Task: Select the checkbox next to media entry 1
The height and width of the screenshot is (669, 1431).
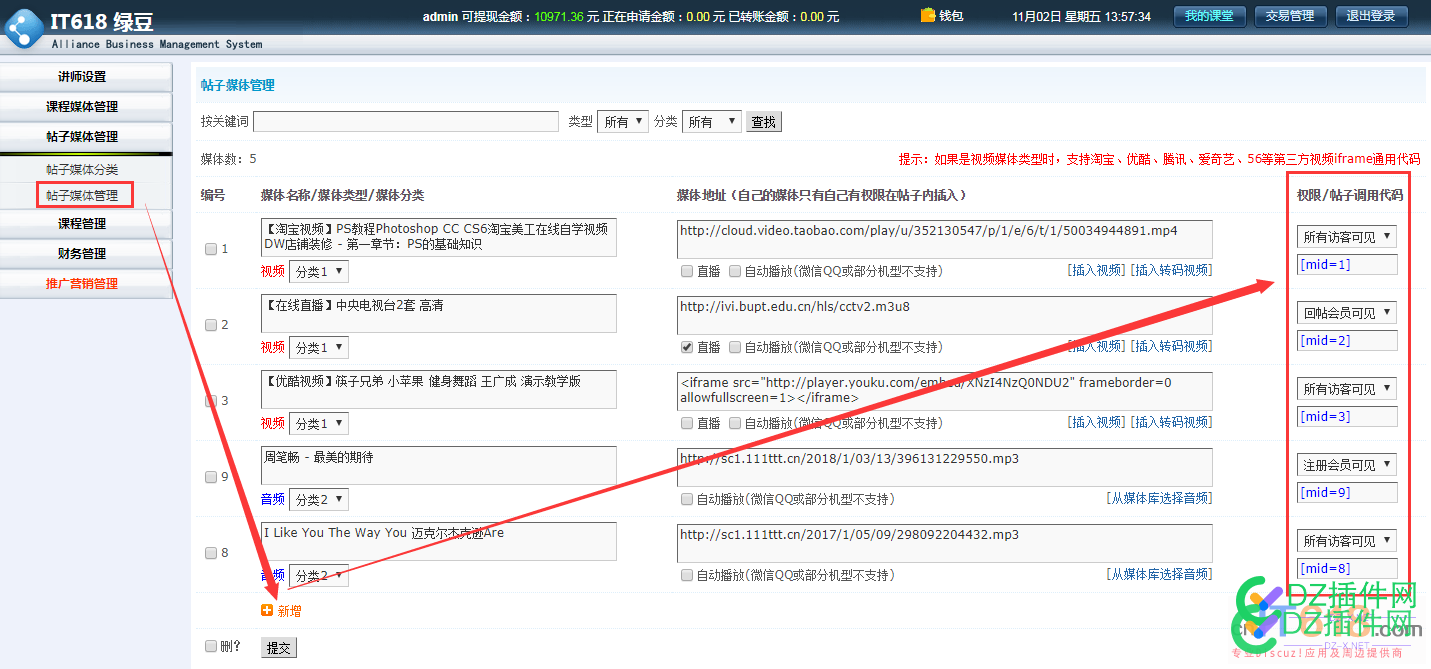Action: click(210, 248)
